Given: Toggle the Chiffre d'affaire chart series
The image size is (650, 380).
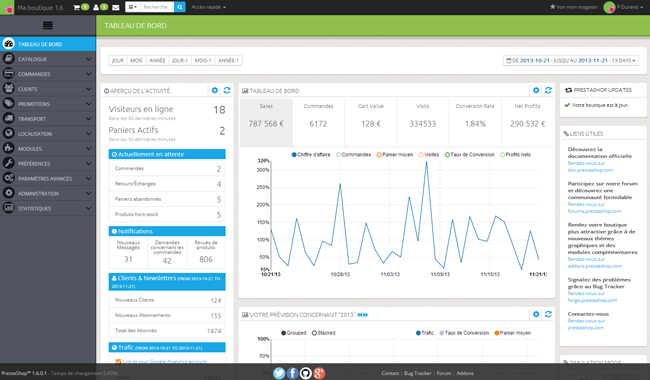Looking at the screenshot, I should tap(311, 155).
